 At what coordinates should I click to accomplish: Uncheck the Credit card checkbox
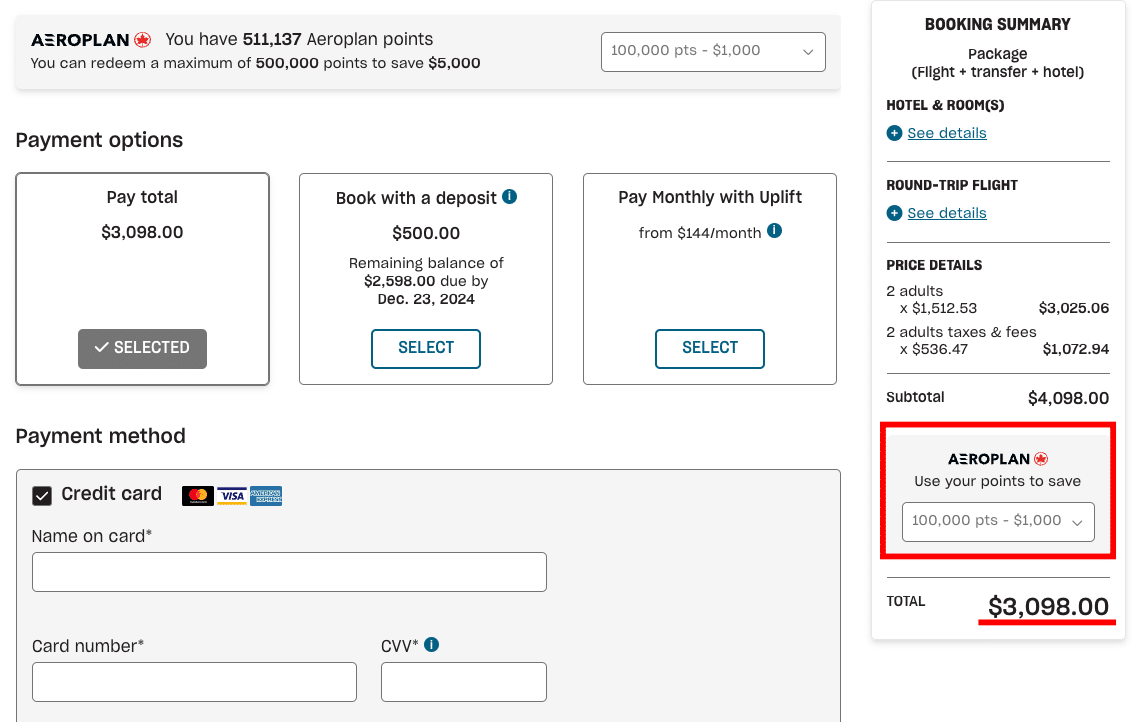pos(42,495)
